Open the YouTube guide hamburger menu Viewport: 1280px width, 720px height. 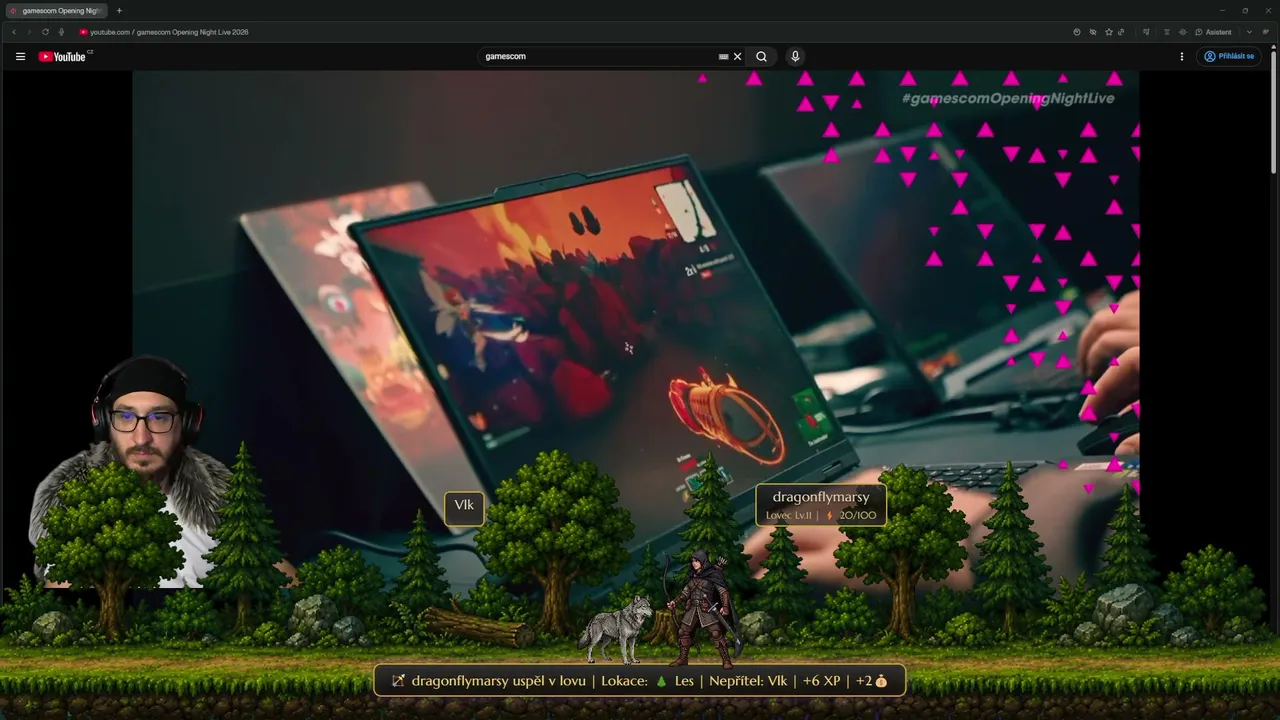(20, 57)
